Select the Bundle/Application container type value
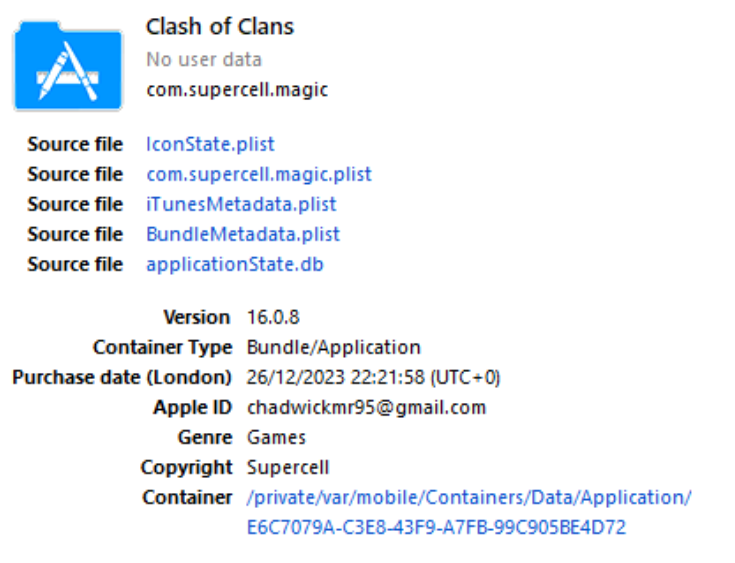 click(x=334, y=347)
